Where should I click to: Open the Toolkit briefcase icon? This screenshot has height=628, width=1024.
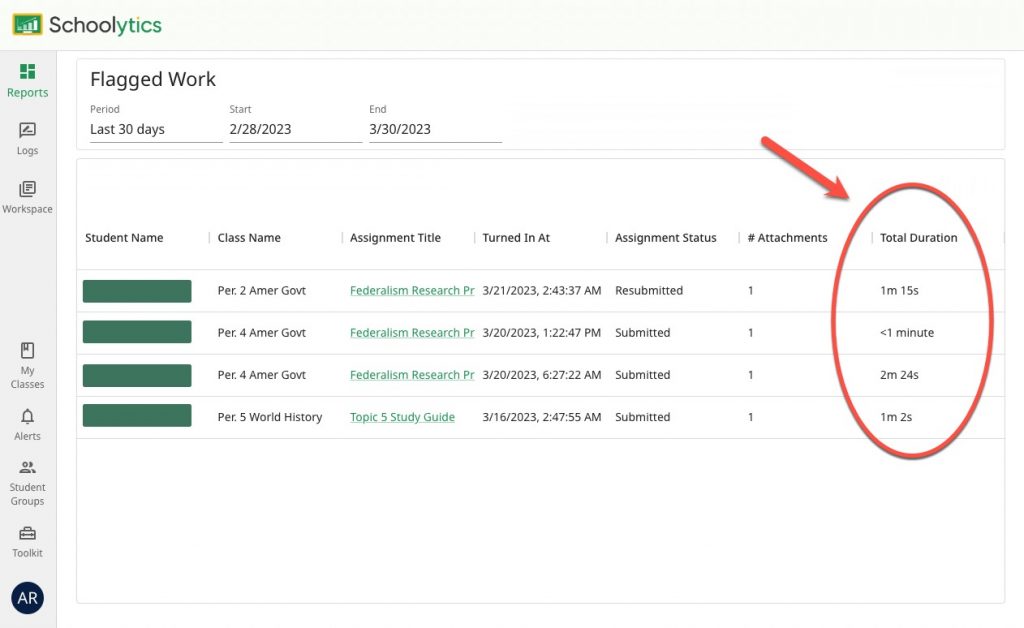tap(27, 534)
